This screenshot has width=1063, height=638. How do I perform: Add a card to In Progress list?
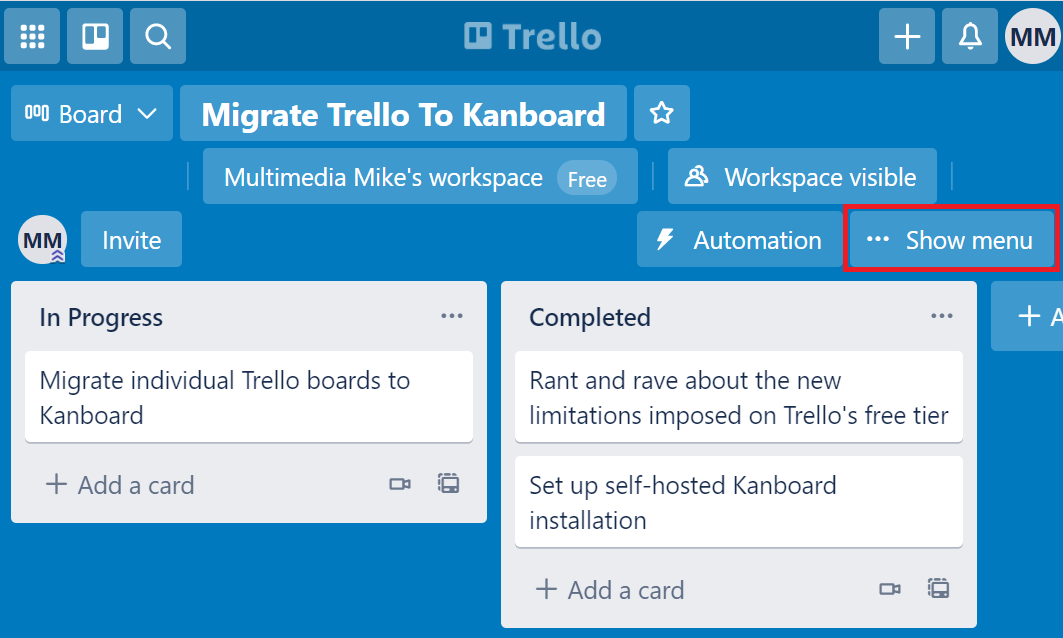[x=120, y=485]
